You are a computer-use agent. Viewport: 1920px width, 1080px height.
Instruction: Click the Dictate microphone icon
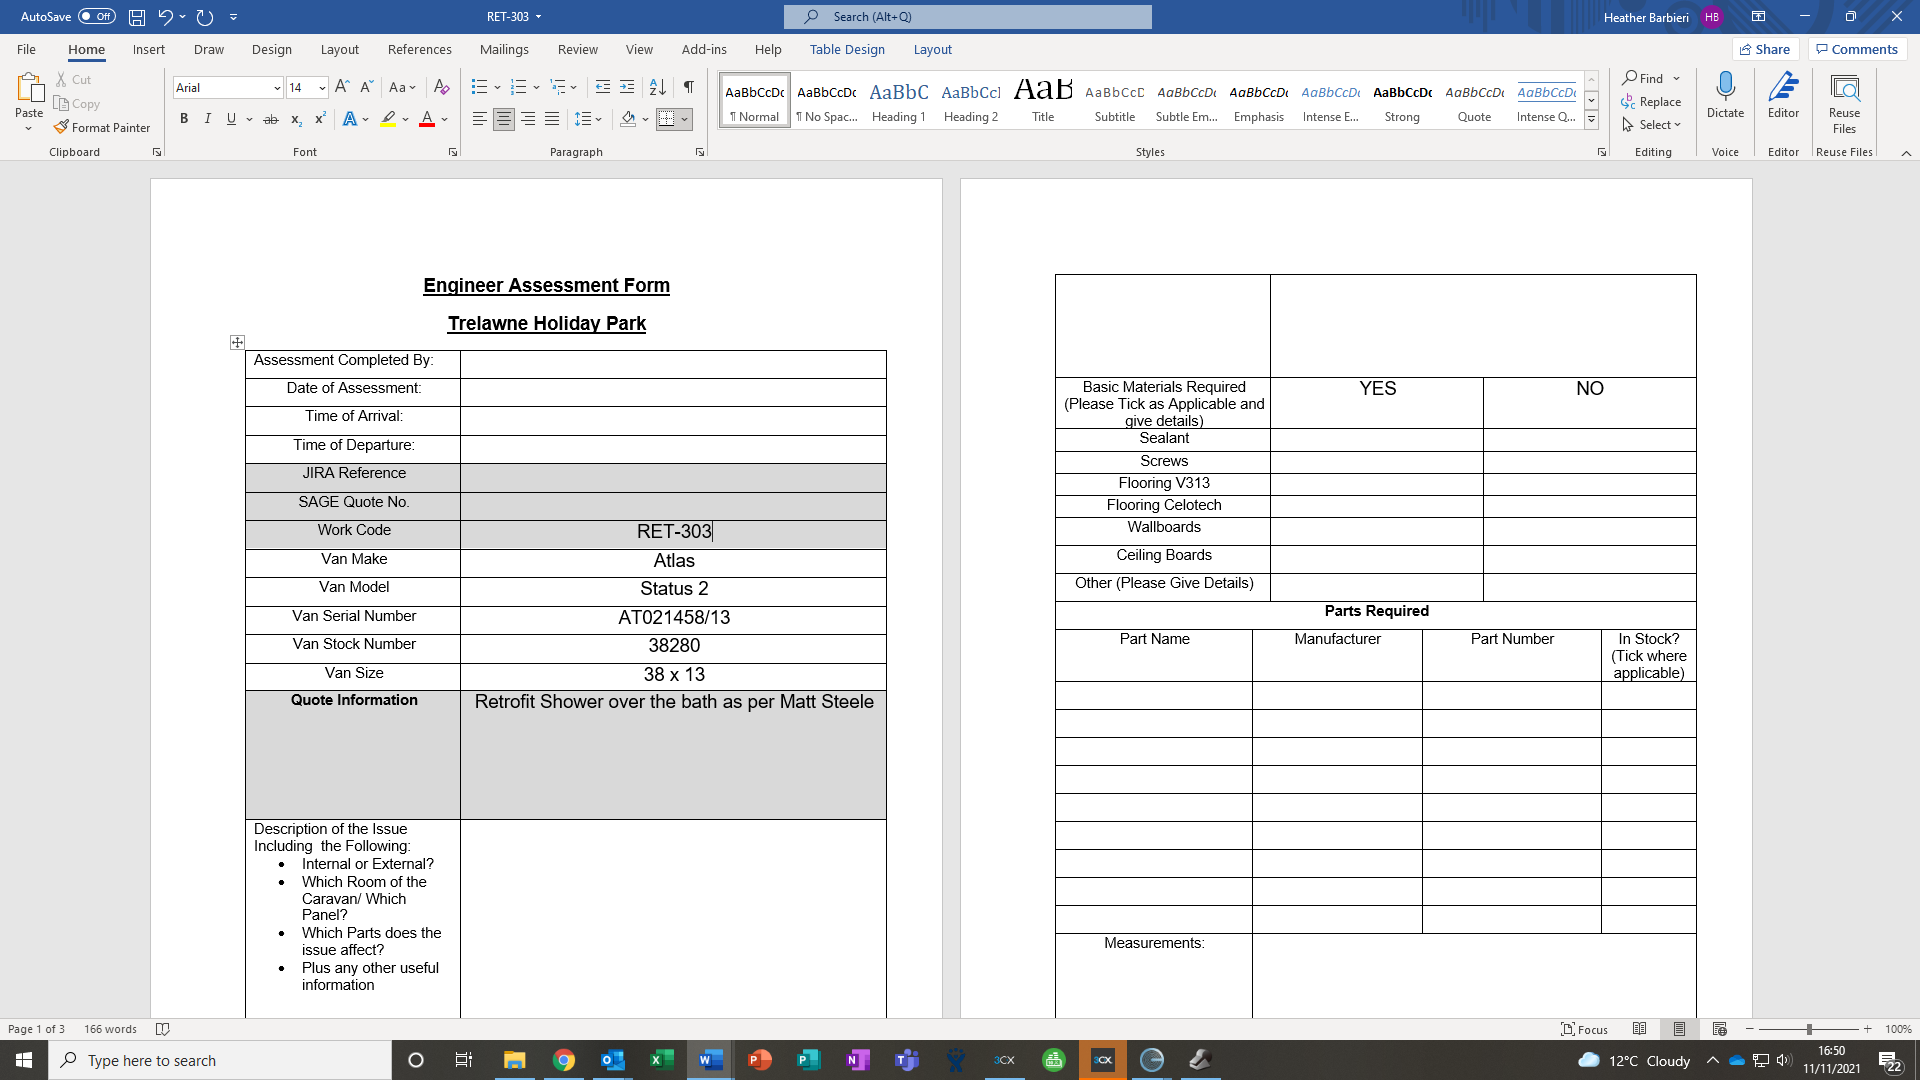(x=1725, y=88)
